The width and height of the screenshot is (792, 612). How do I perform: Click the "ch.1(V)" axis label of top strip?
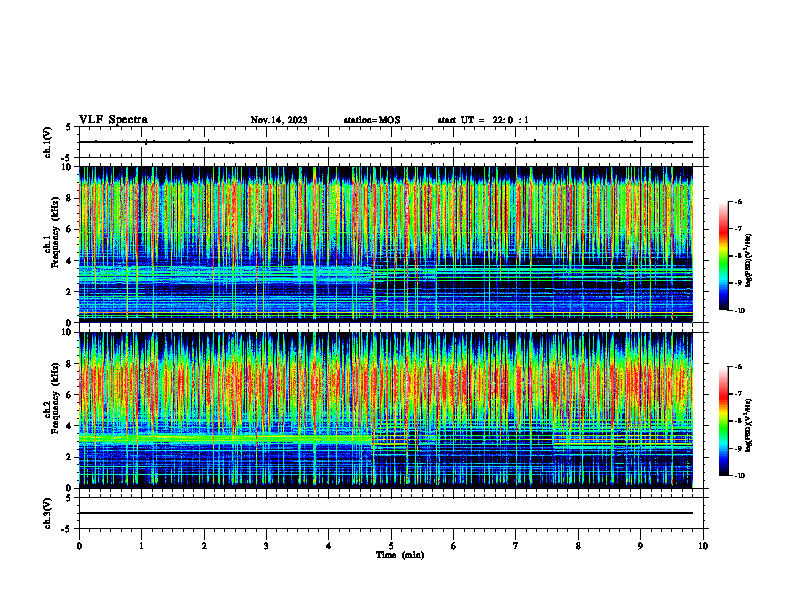click(48, 142)
